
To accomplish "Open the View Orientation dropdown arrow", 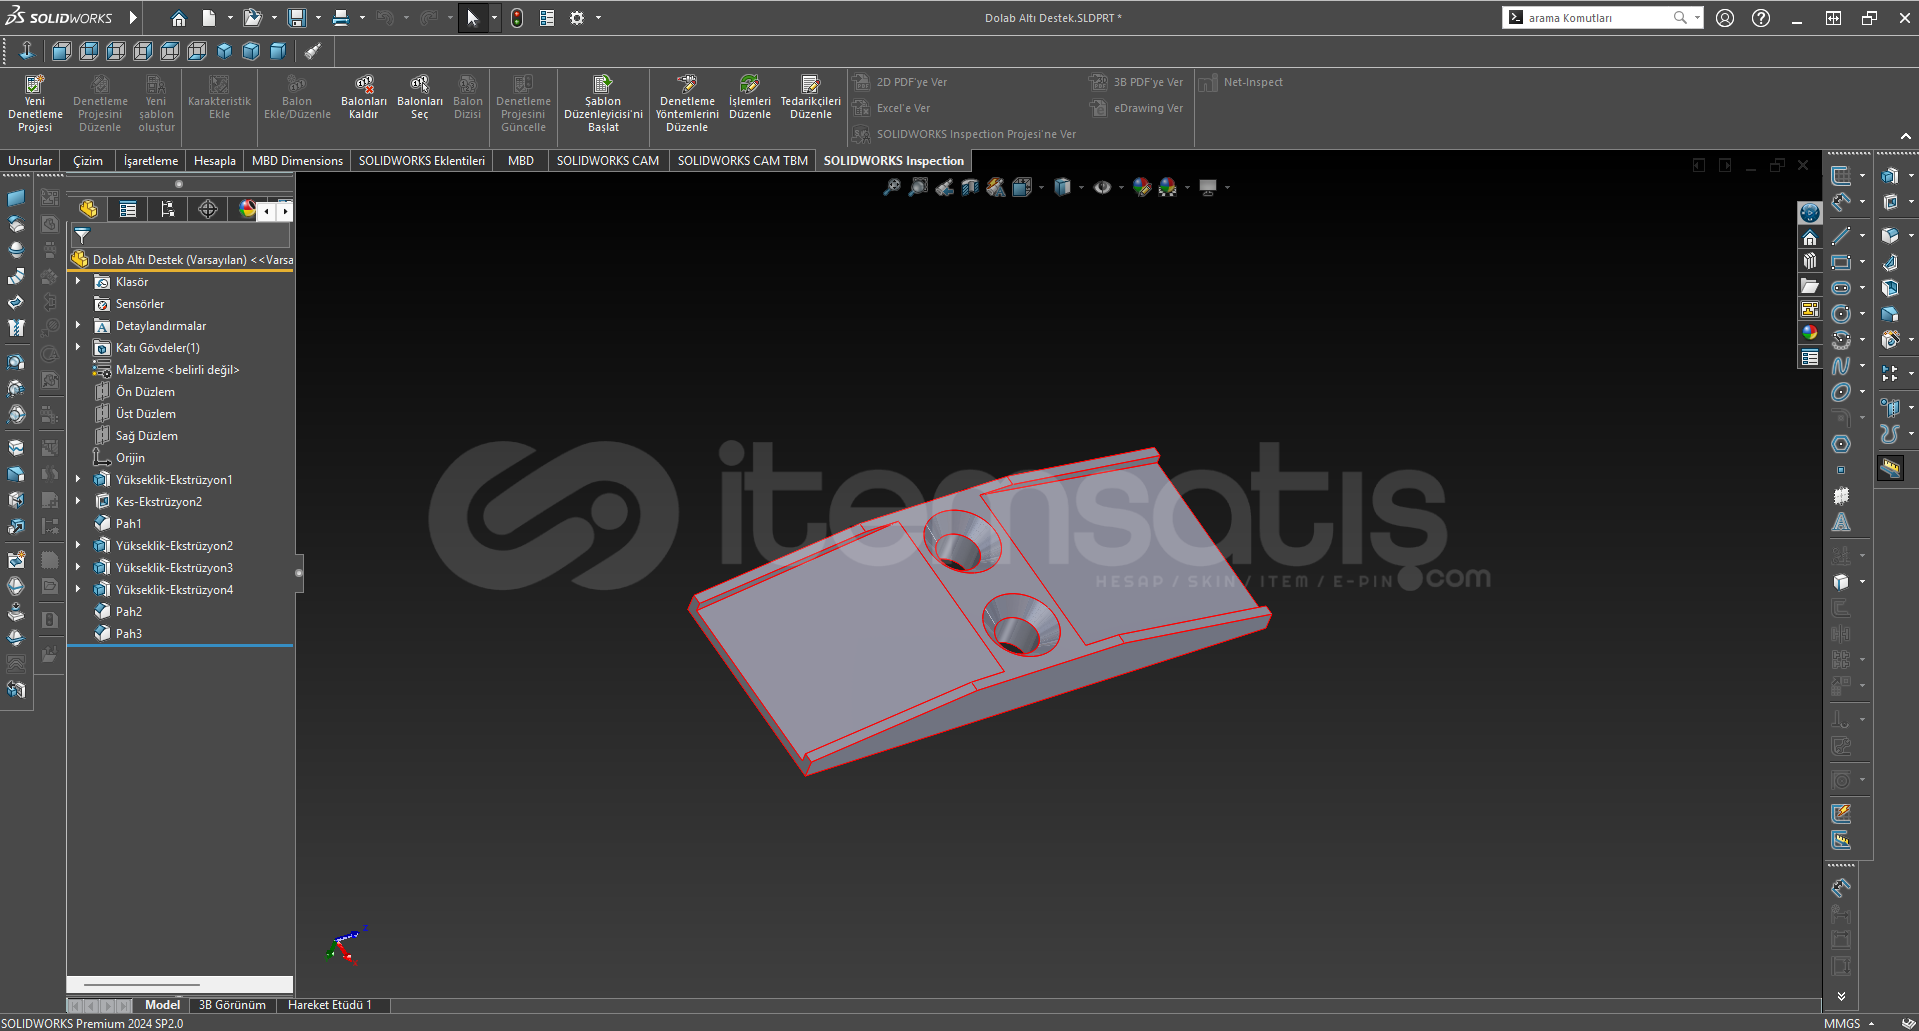I will click(x=1042, y=187).
